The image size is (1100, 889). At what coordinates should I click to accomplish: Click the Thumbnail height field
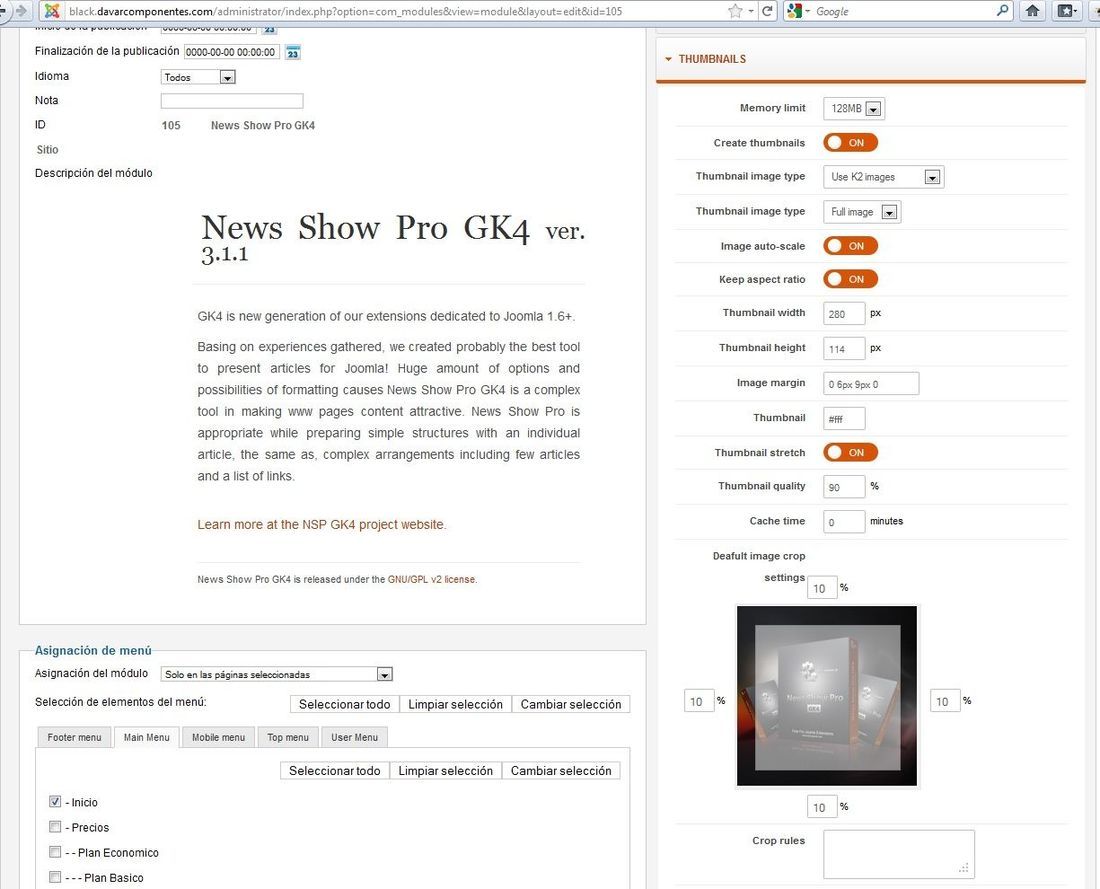844,349
